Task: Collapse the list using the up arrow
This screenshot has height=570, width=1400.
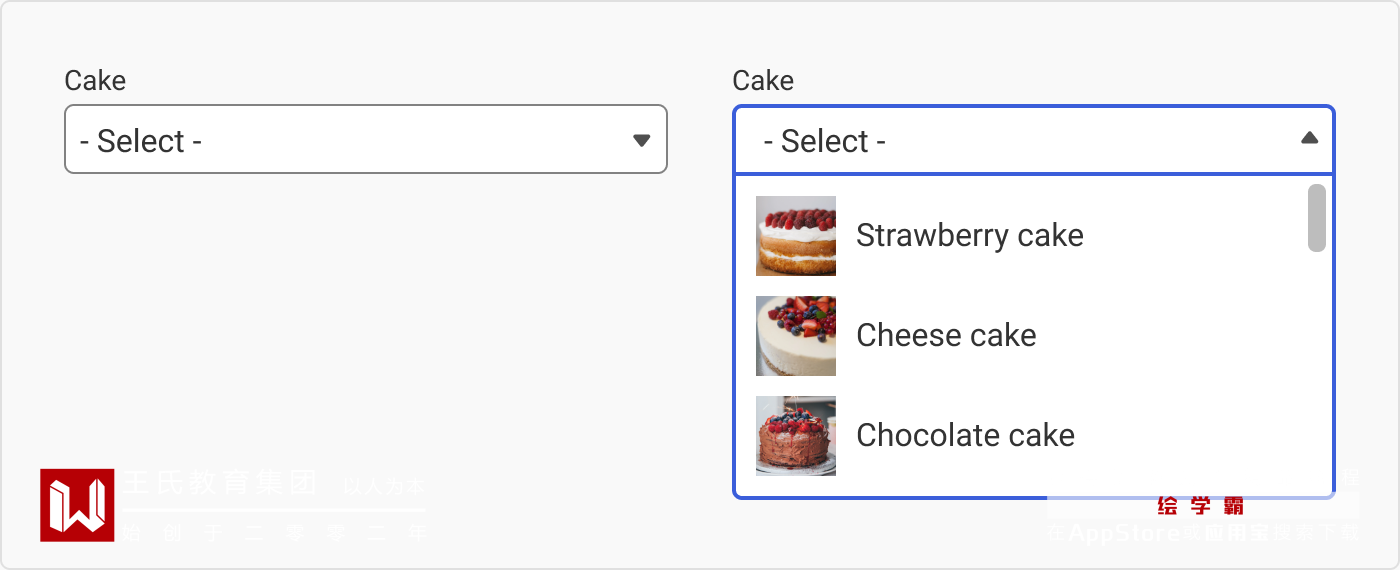Action: coord(1309,138)
